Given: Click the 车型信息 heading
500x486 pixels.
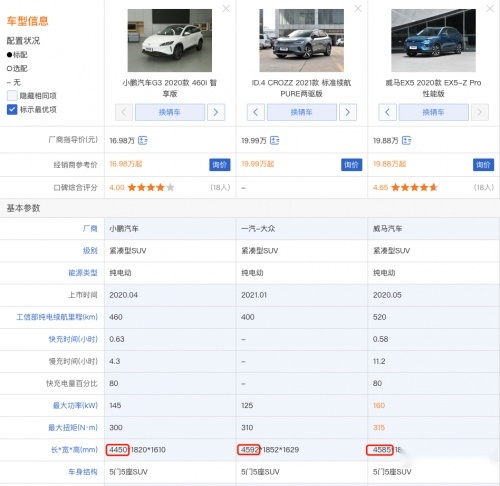Looking at the screenshot, I should point(28,21).
